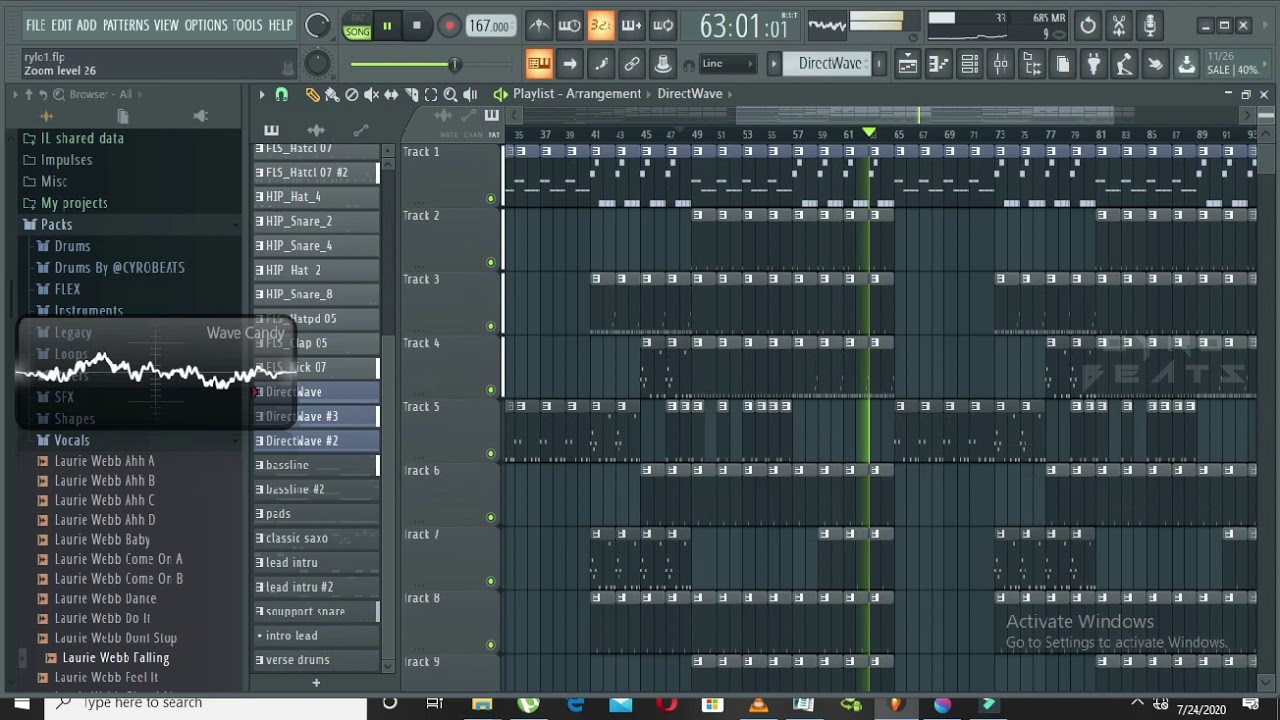
Task: Mute Track 6 with its green light
Action: pyautogui.click(x=490, y=517)
